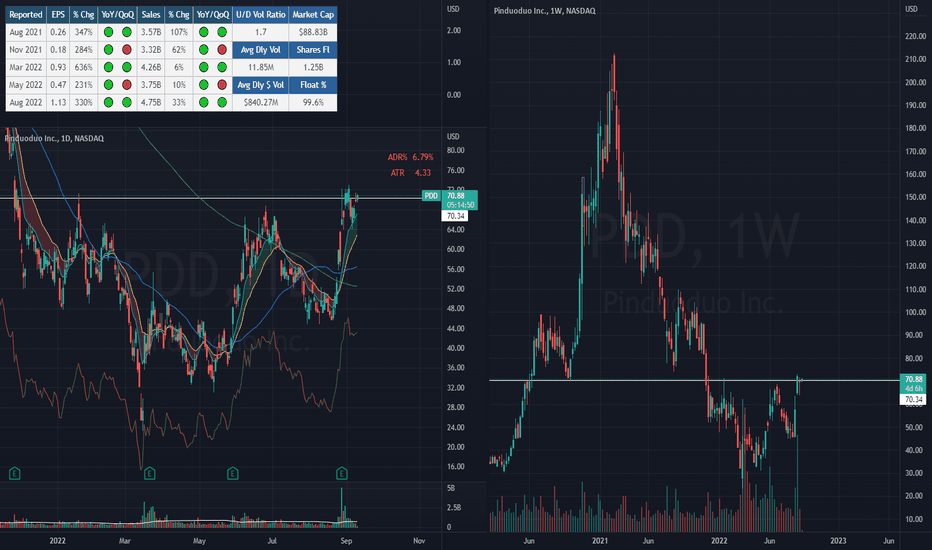This screenshot has height=550, width=932.
Task: Click the EPS value '0.26'
Action: [58, 32]
